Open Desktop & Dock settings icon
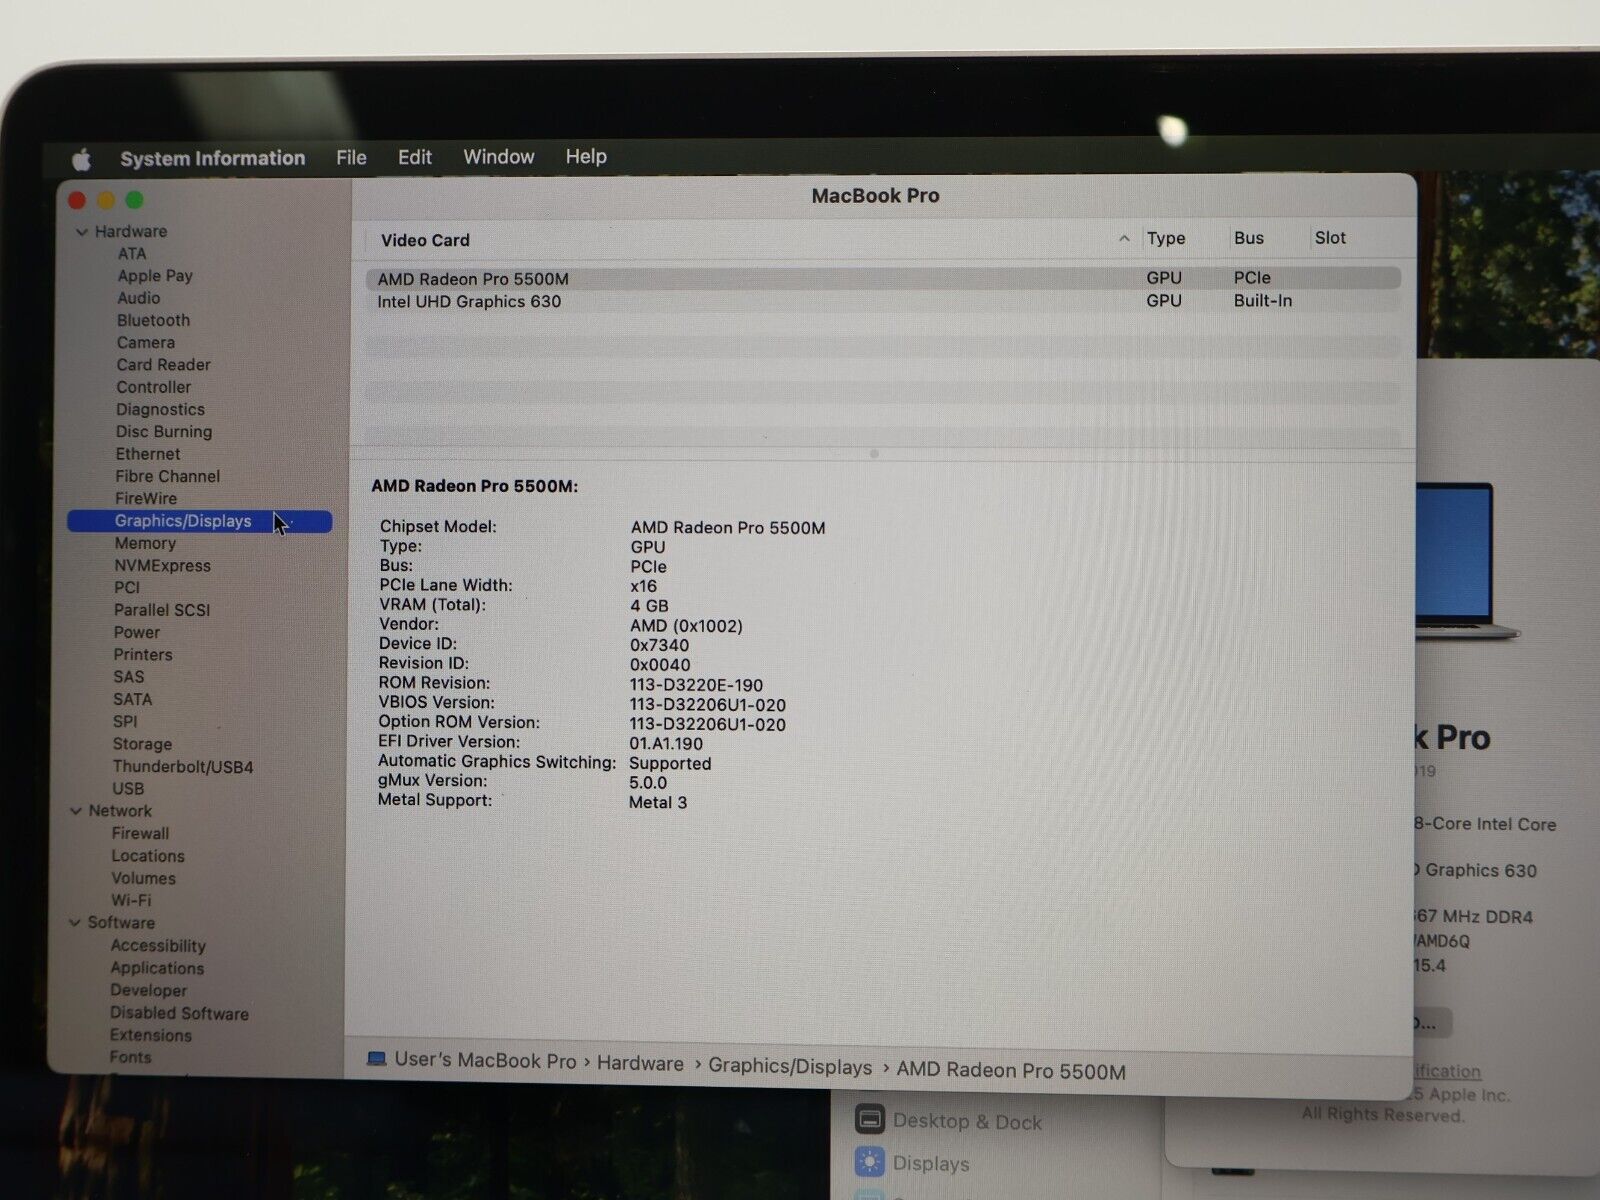This screenshot has width=1600, height=1200. 870,1119
